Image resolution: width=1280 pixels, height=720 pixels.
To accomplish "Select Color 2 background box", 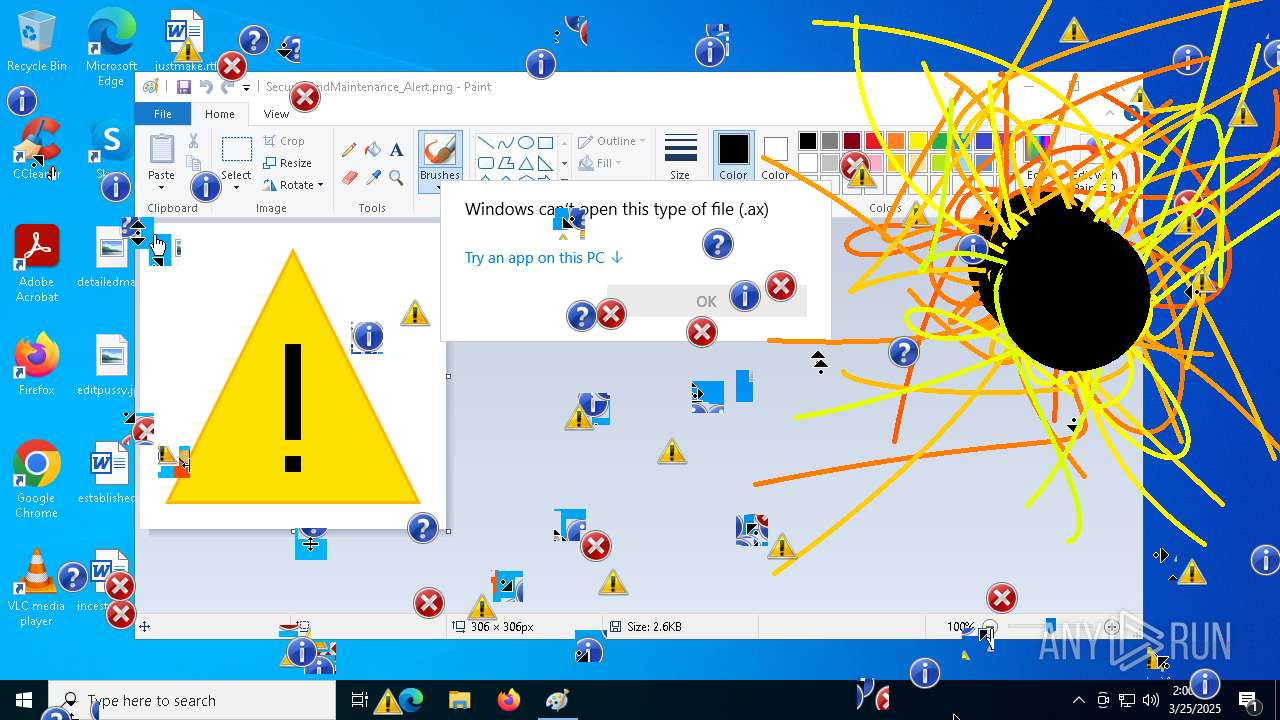I will click(x=775, y=156).
